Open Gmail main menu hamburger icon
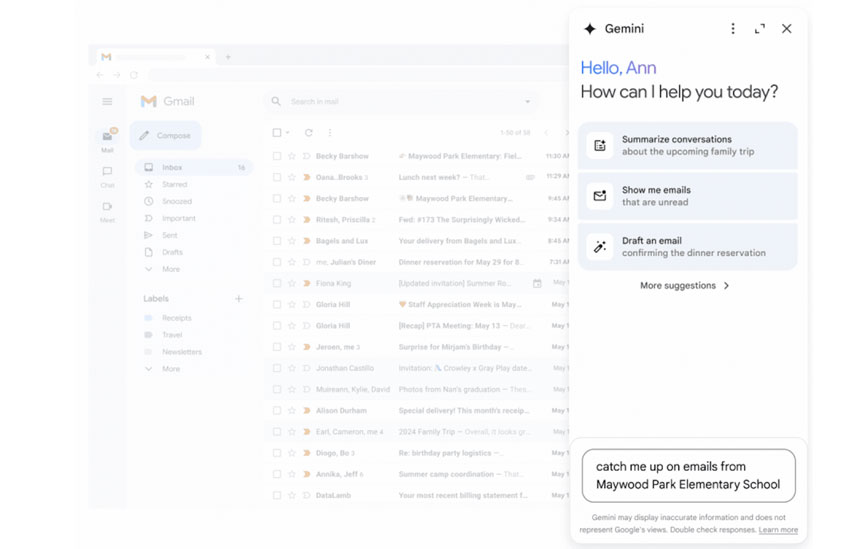Viewport: 860px width, 549px height. [108, 101]
